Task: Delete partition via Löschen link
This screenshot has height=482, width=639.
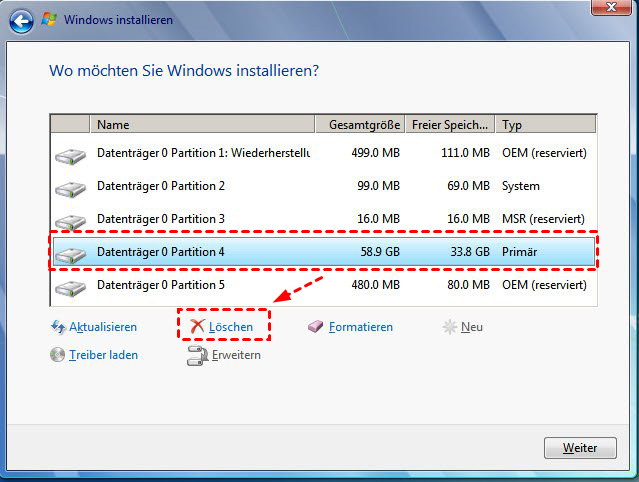Action: (231, 327)
